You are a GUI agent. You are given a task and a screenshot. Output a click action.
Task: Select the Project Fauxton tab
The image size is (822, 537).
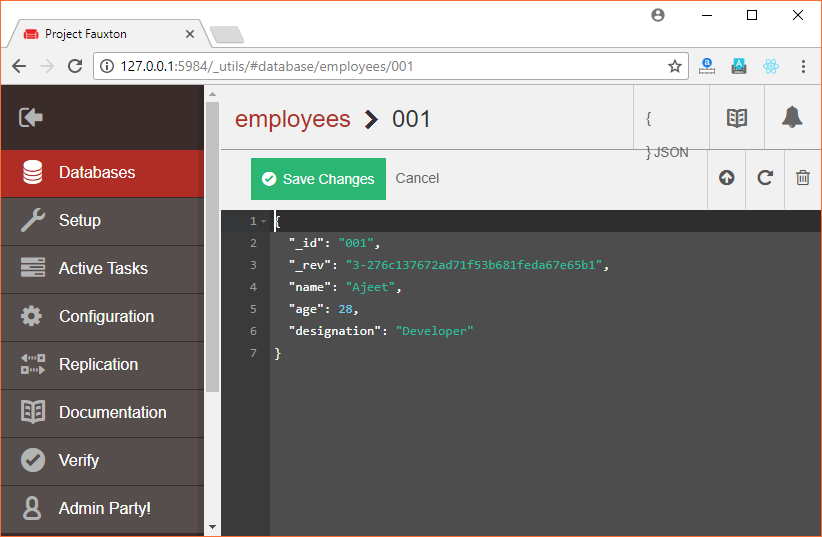pos(109,34)
